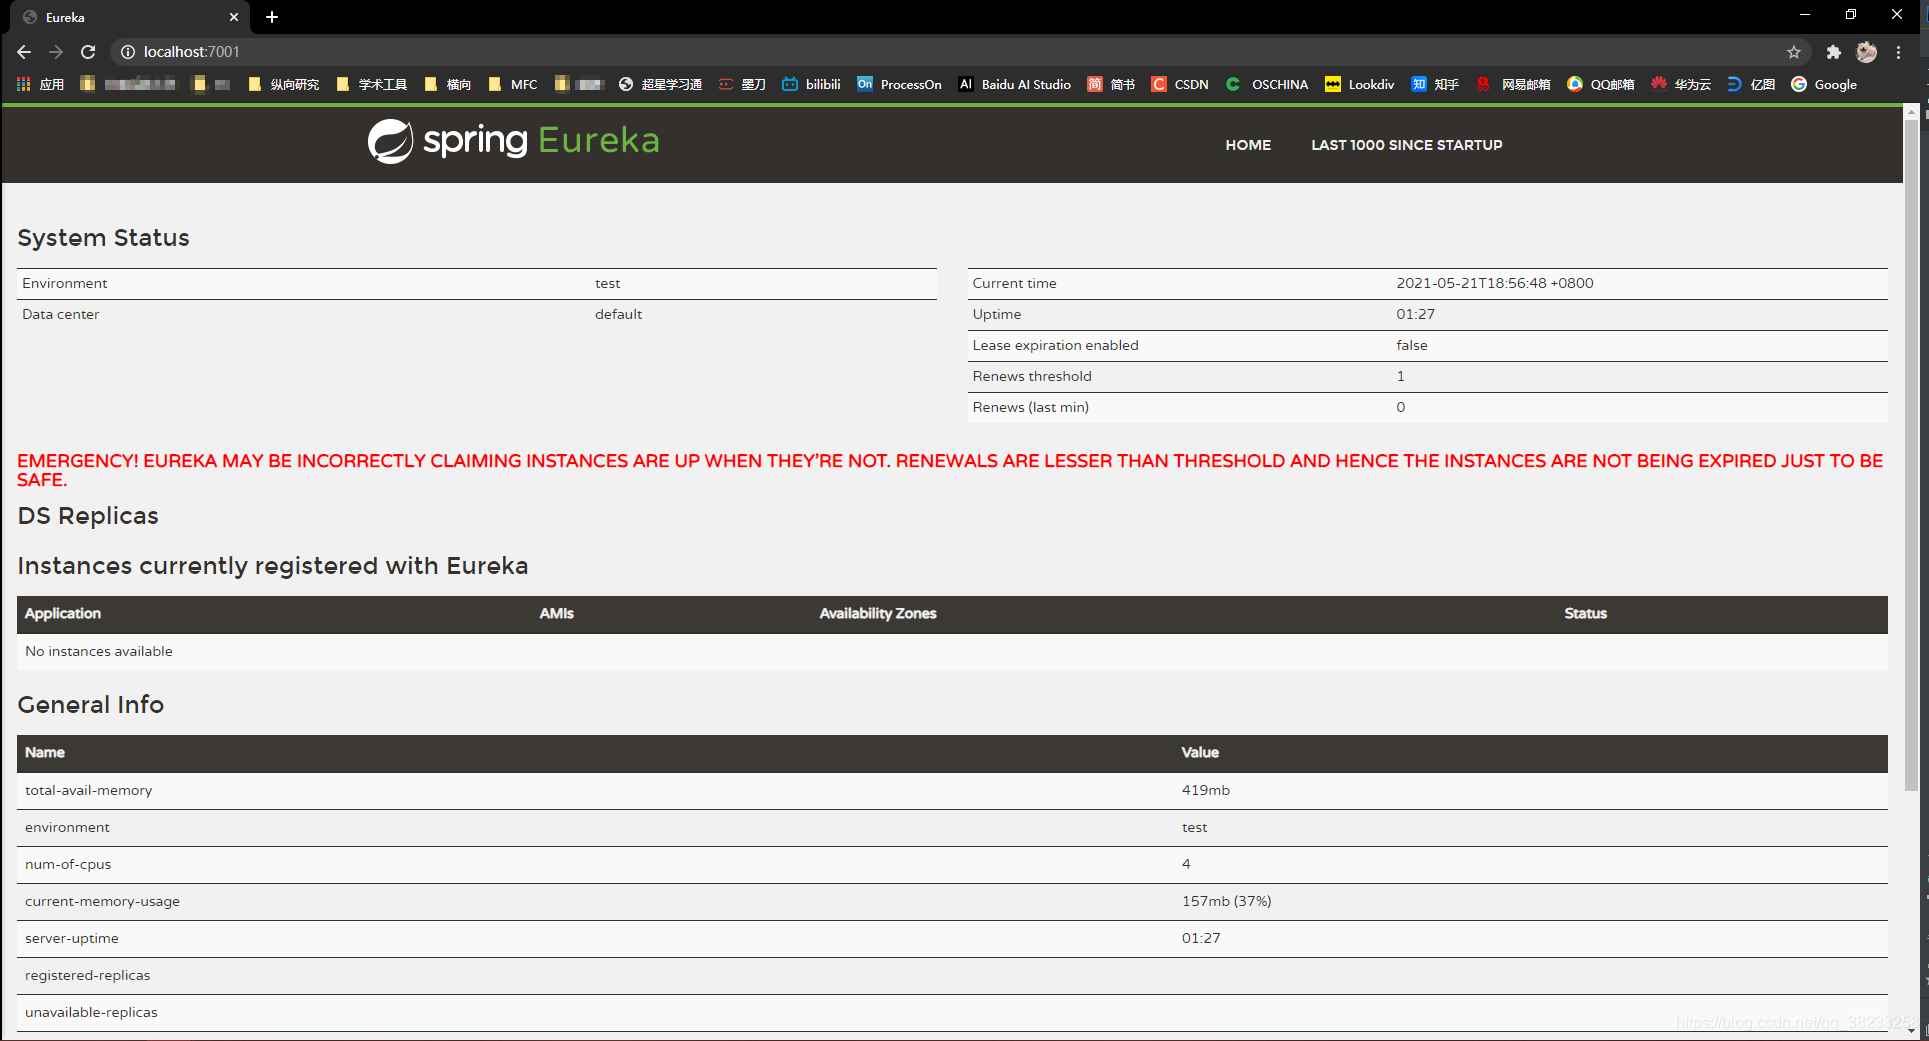Click the total-avail-memory row name
Viewport: 1929px width, 1041px height.
point(88,790)
